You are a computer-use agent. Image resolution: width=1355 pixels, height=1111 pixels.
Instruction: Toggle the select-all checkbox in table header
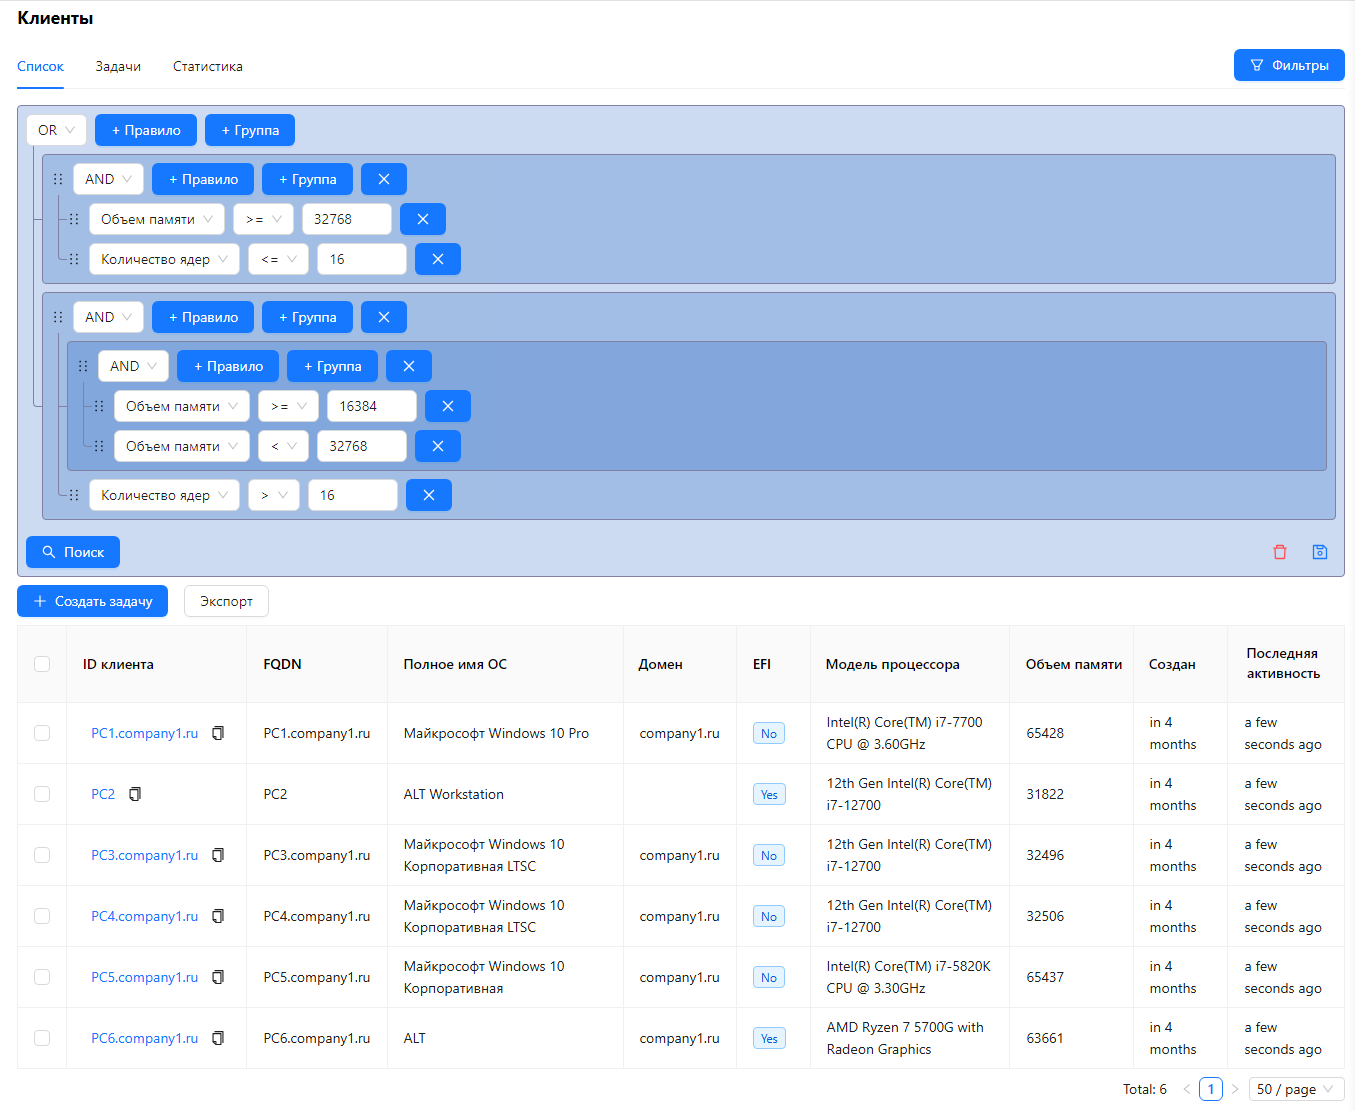pyautogui.click(x=42, y=664)
